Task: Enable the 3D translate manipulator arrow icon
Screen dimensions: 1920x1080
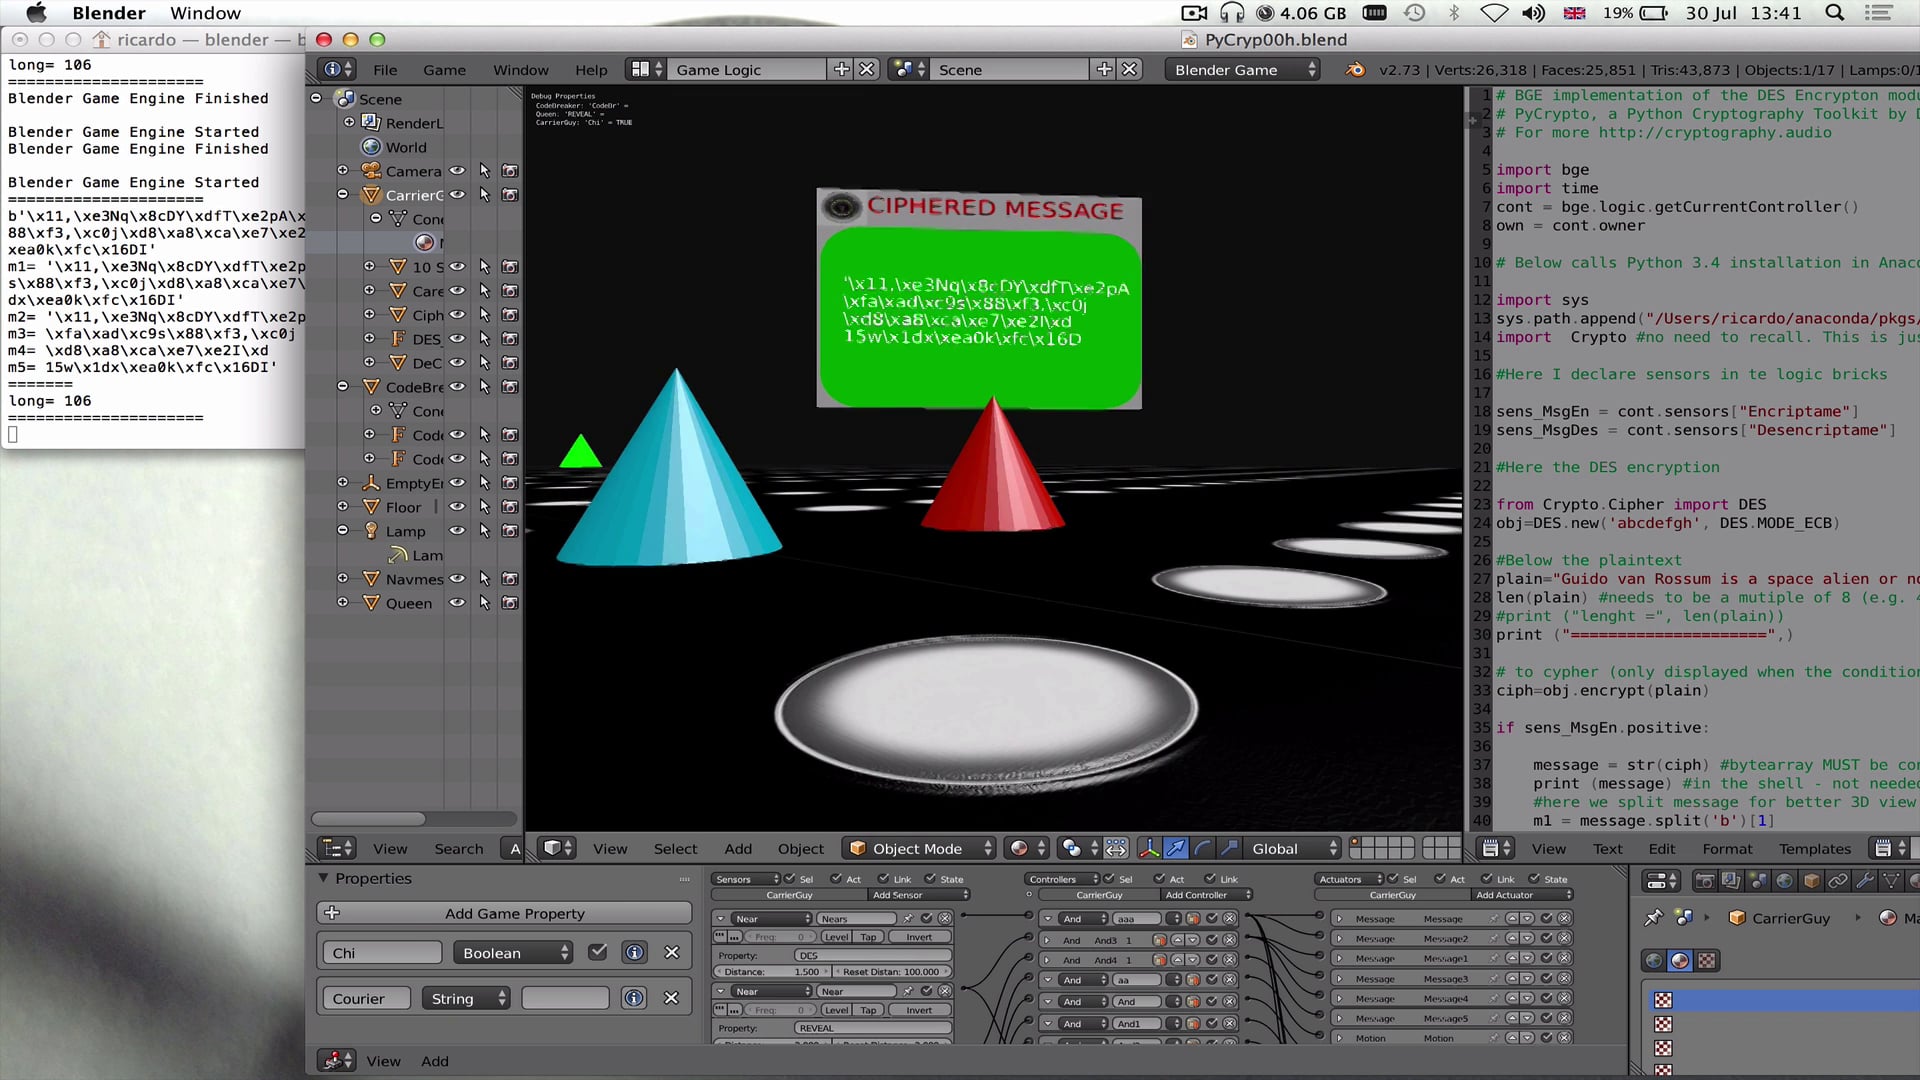Action: click(1175, 849)
